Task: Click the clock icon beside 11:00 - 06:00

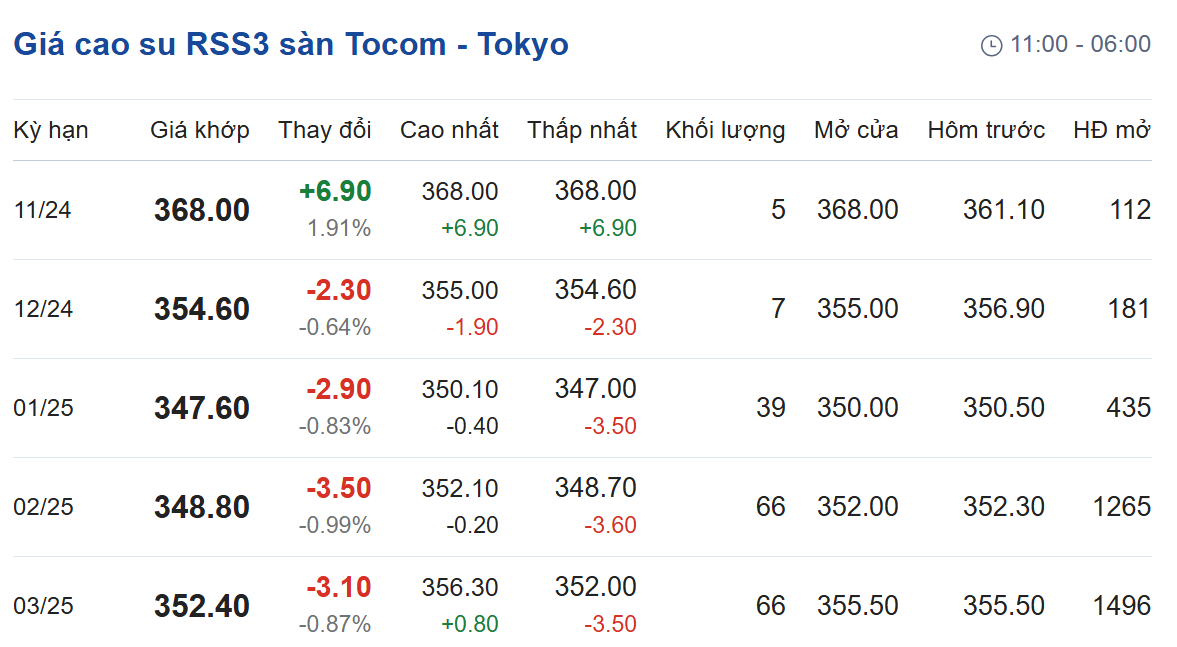Action: click(x=991, y=46)
